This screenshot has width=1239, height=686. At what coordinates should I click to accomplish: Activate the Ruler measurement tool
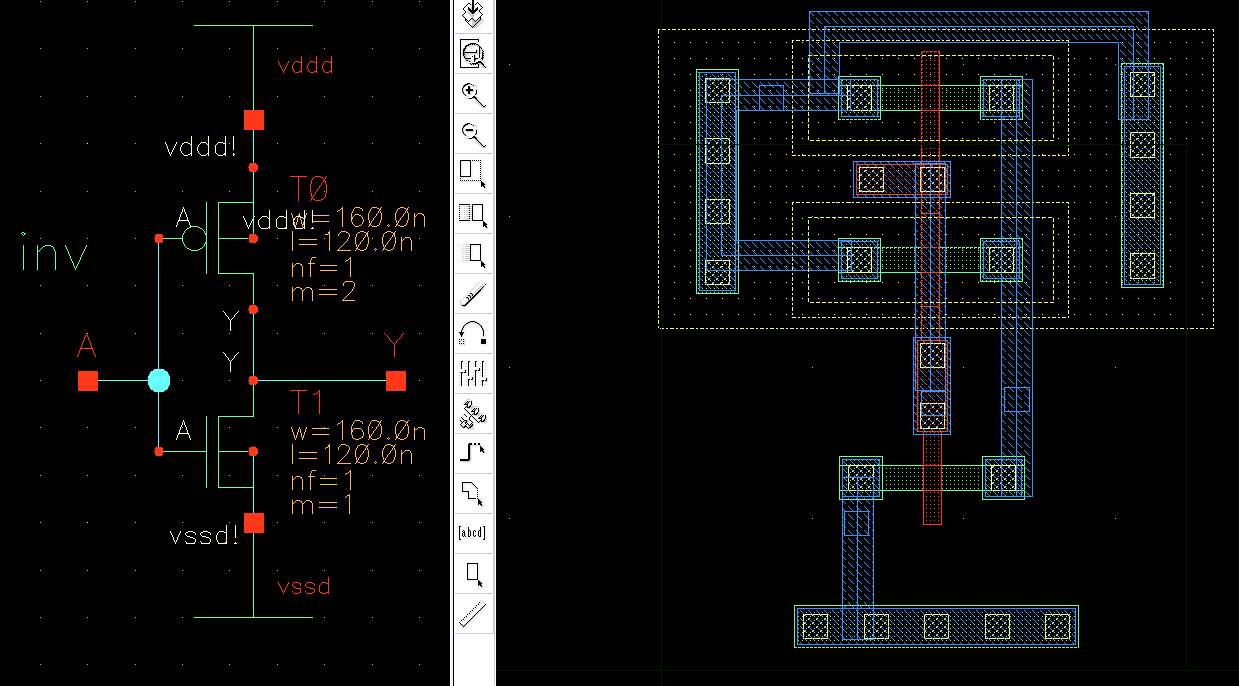[474, 613]
